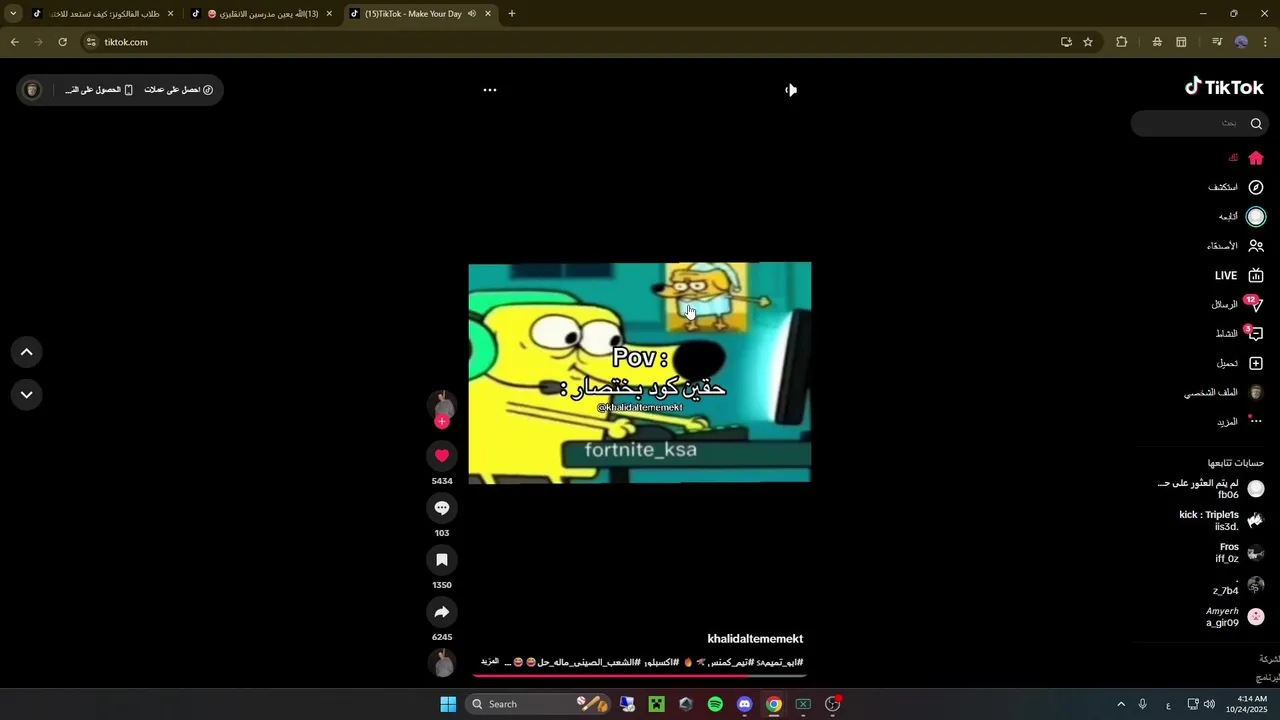Share the video with the arrow icon

pos(442,612)
